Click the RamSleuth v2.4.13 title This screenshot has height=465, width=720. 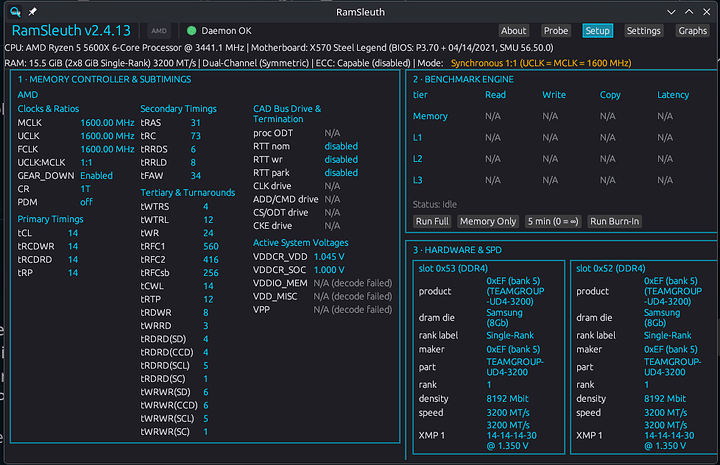[71, 31]
